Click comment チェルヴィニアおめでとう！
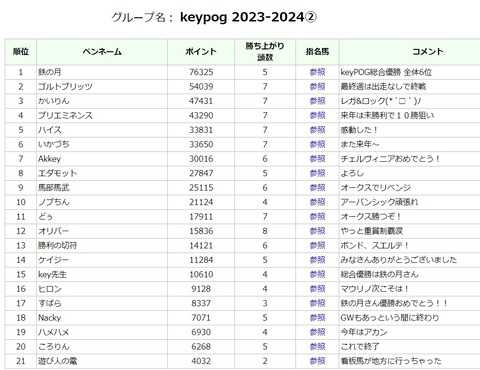Screen dimensions: 480x370 (390, 159)
